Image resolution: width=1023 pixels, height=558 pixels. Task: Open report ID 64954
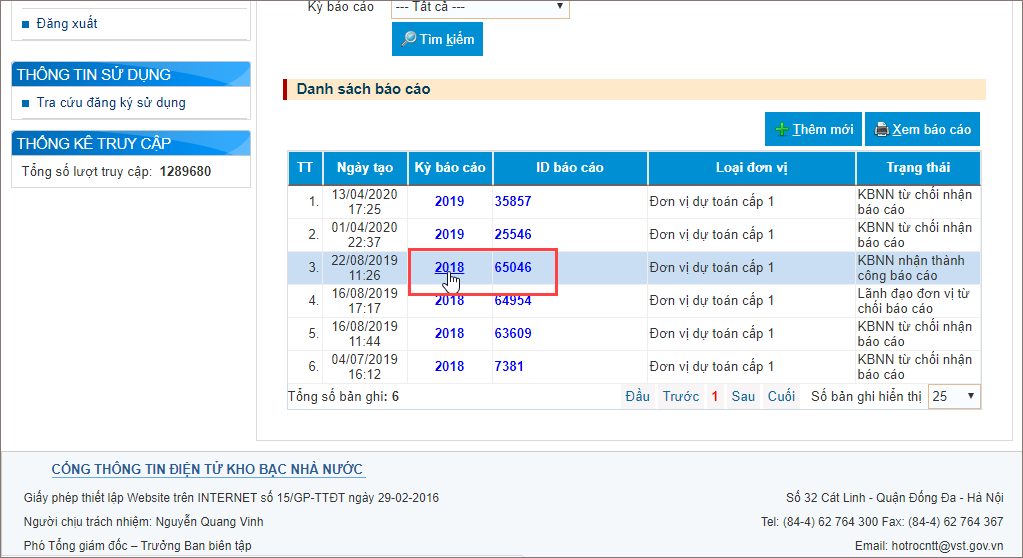point(513,301)
